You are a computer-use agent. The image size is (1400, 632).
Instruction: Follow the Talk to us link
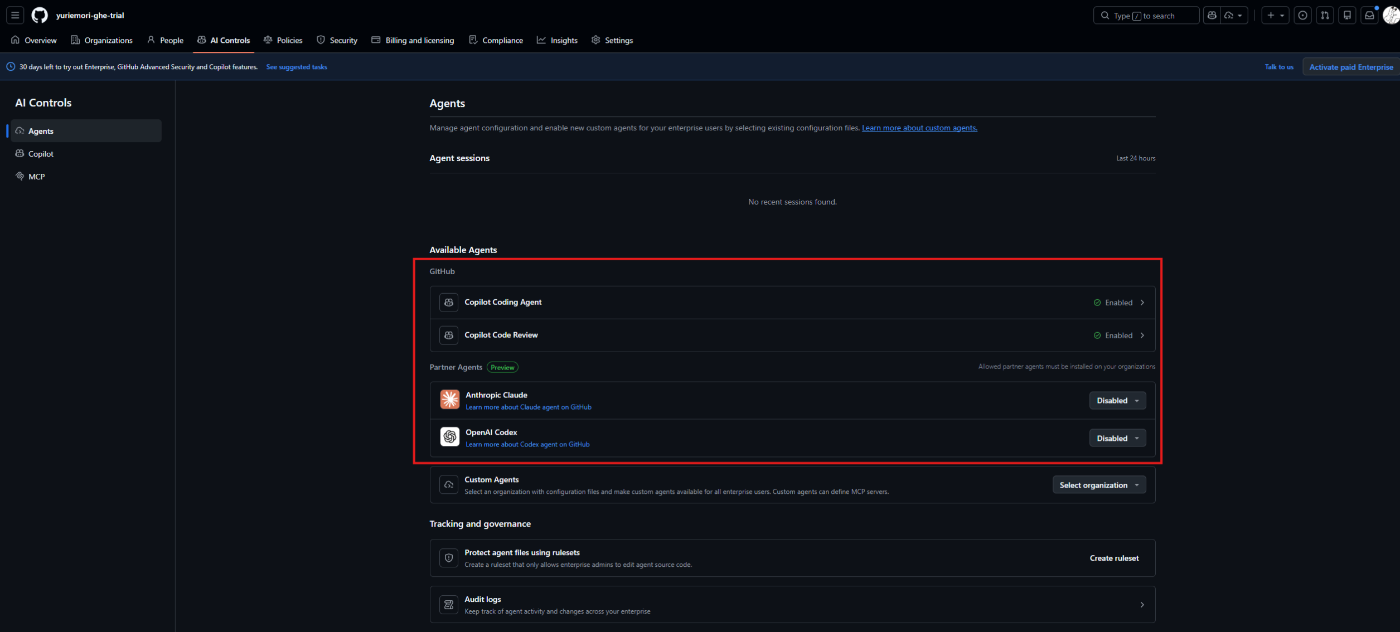(x=1279, y=67)
